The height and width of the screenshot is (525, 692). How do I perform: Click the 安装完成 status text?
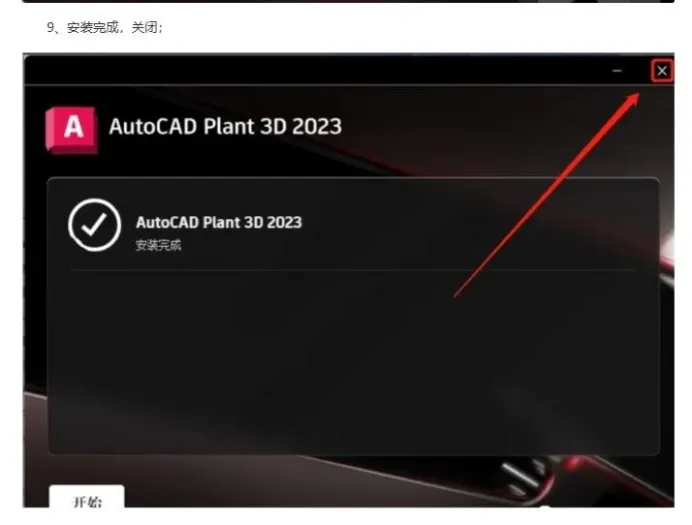158,245
